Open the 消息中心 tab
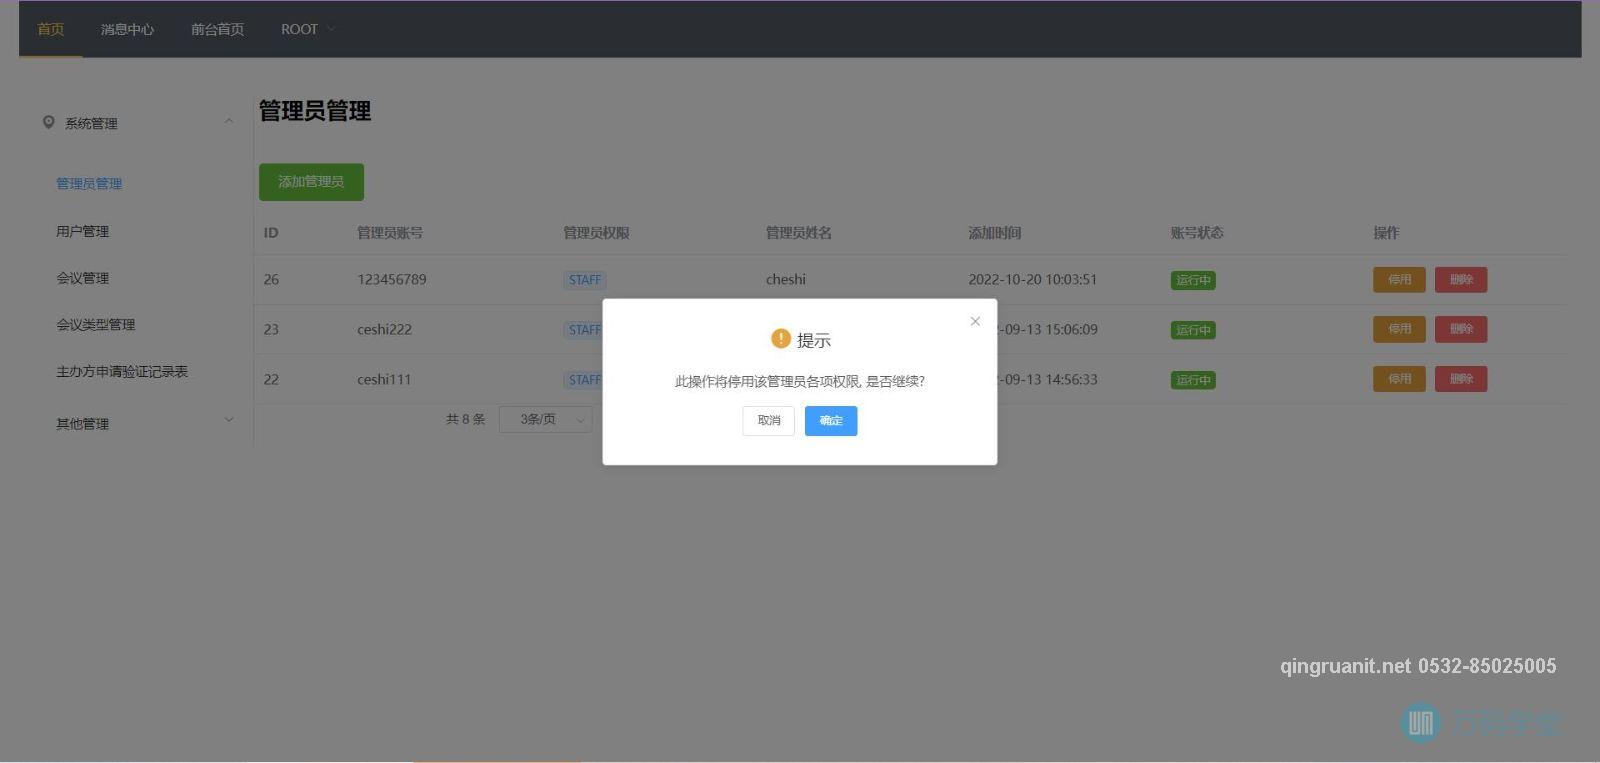1600x763 pixels. coord(127,29)
